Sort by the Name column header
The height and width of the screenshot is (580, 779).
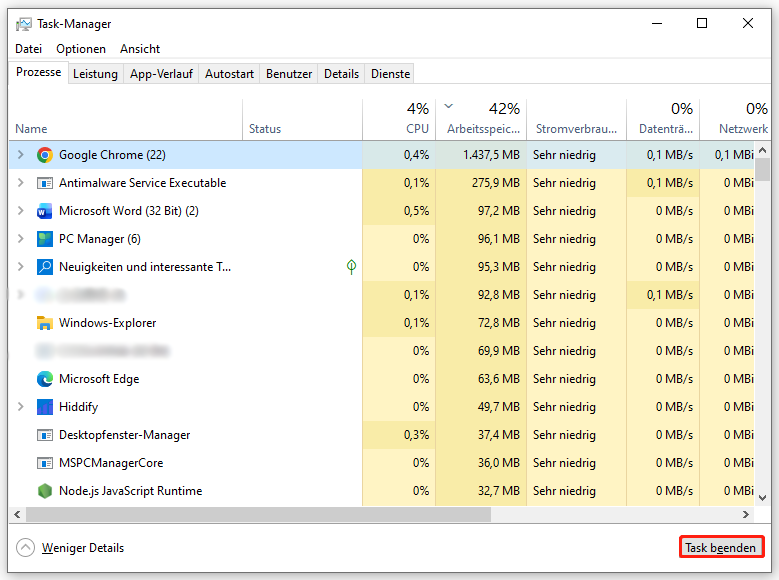(x=126, y=119)
